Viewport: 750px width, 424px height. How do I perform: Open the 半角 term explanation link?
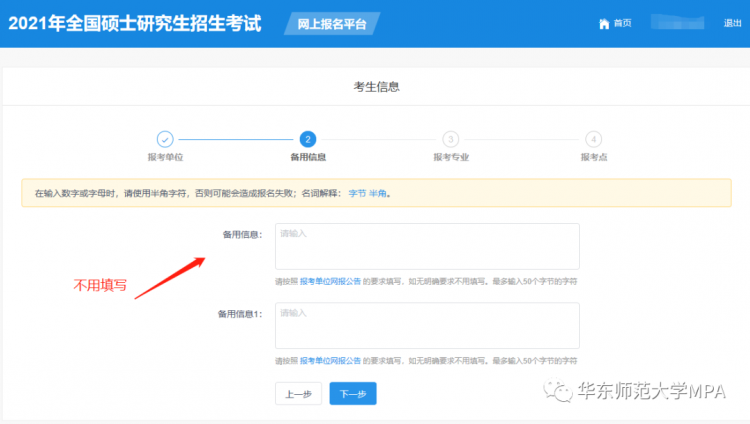378,193
